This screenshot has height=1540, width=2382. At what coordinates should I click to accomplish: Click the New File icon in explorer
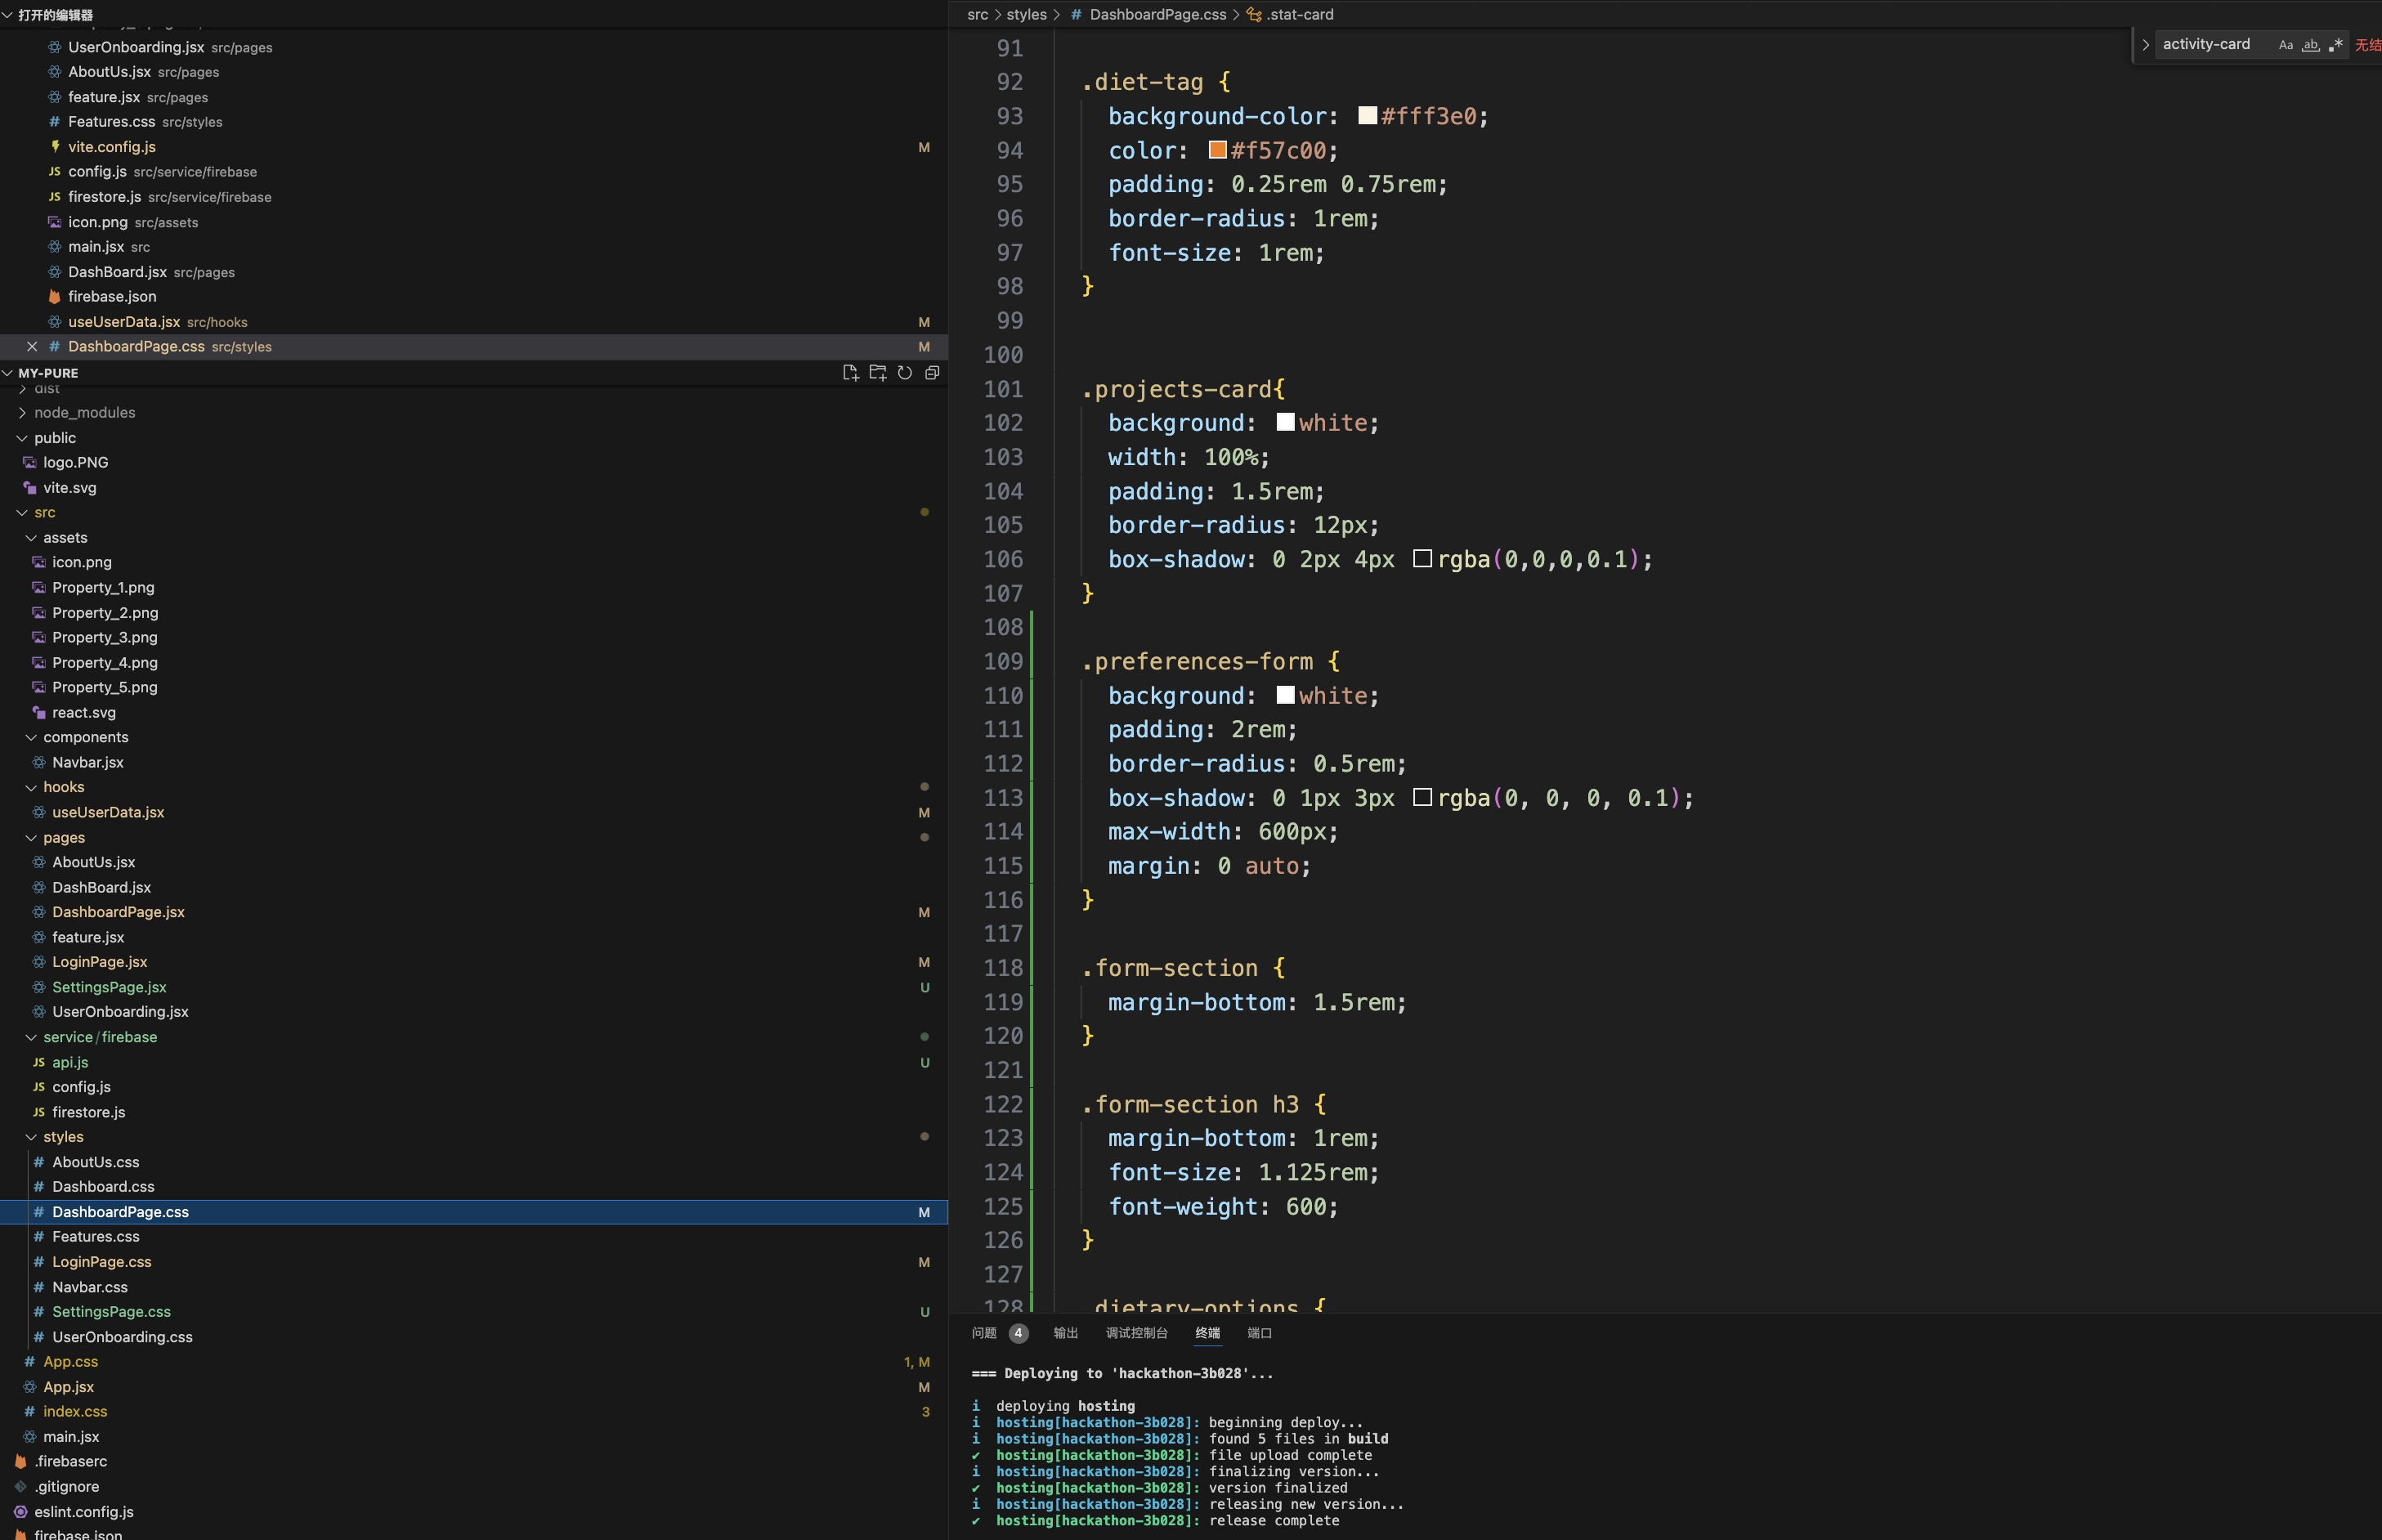tap(850, 373)
